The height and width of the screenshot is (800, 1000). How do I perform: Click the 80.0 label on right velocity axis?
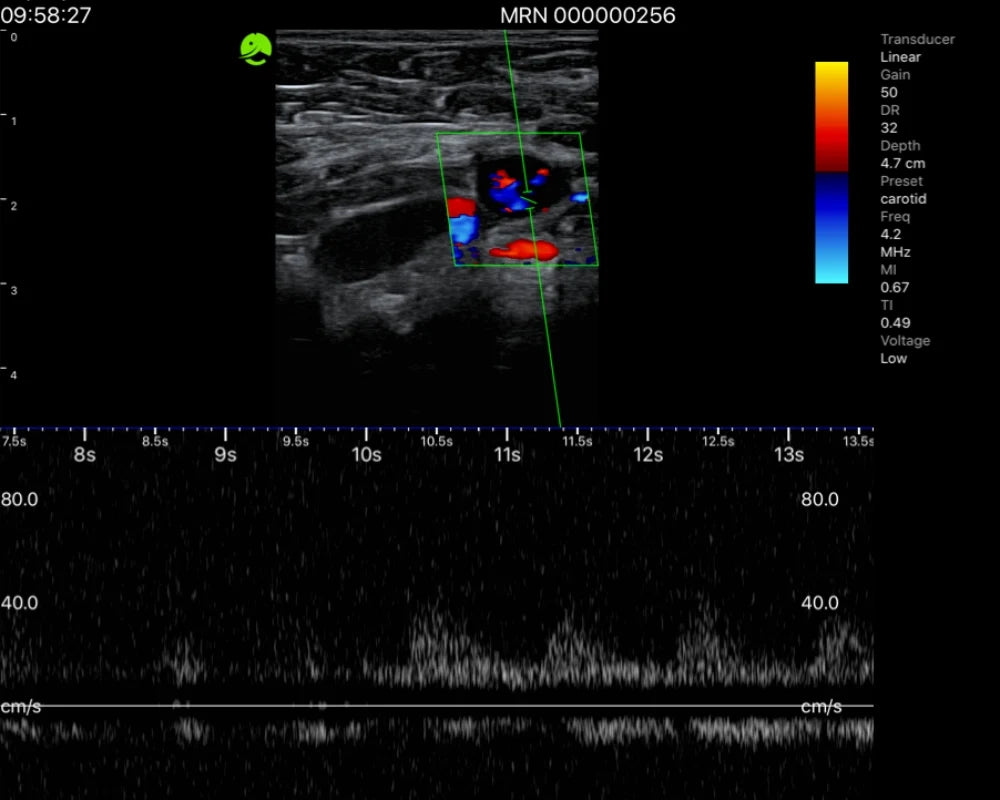pyautogui.click(x=820, y=500)
